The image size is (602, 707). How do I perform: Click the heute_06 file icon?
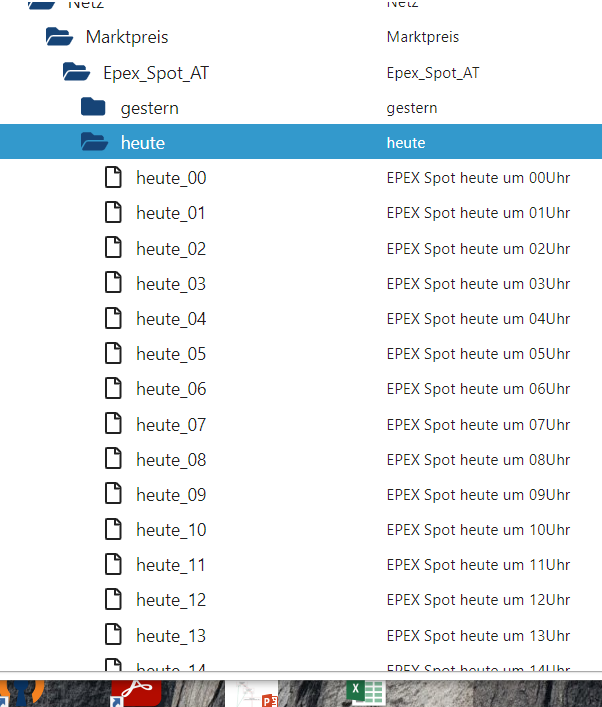[113, 389]
